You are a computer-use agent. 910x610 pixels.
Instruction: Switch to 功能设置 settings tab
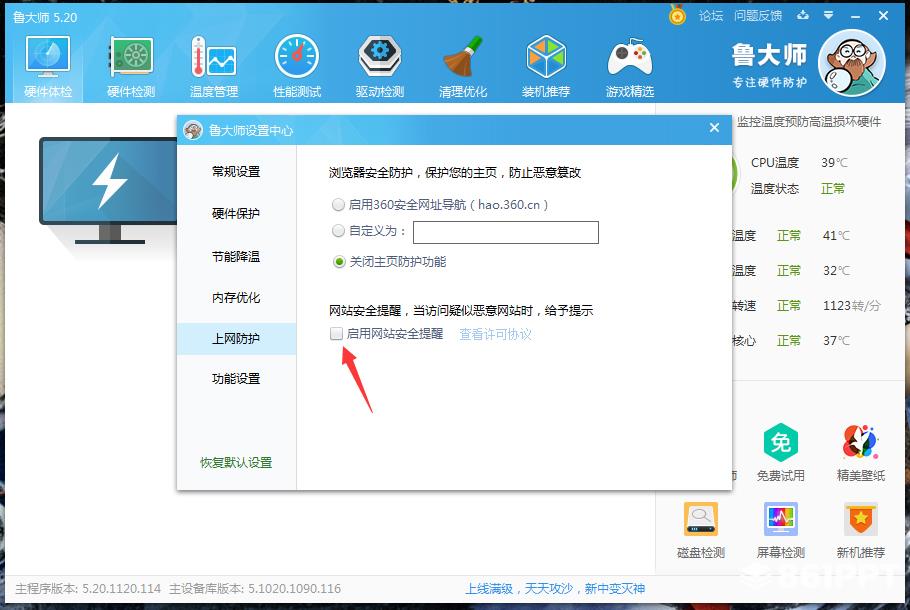pyautogui.click(x=236, y=379)
